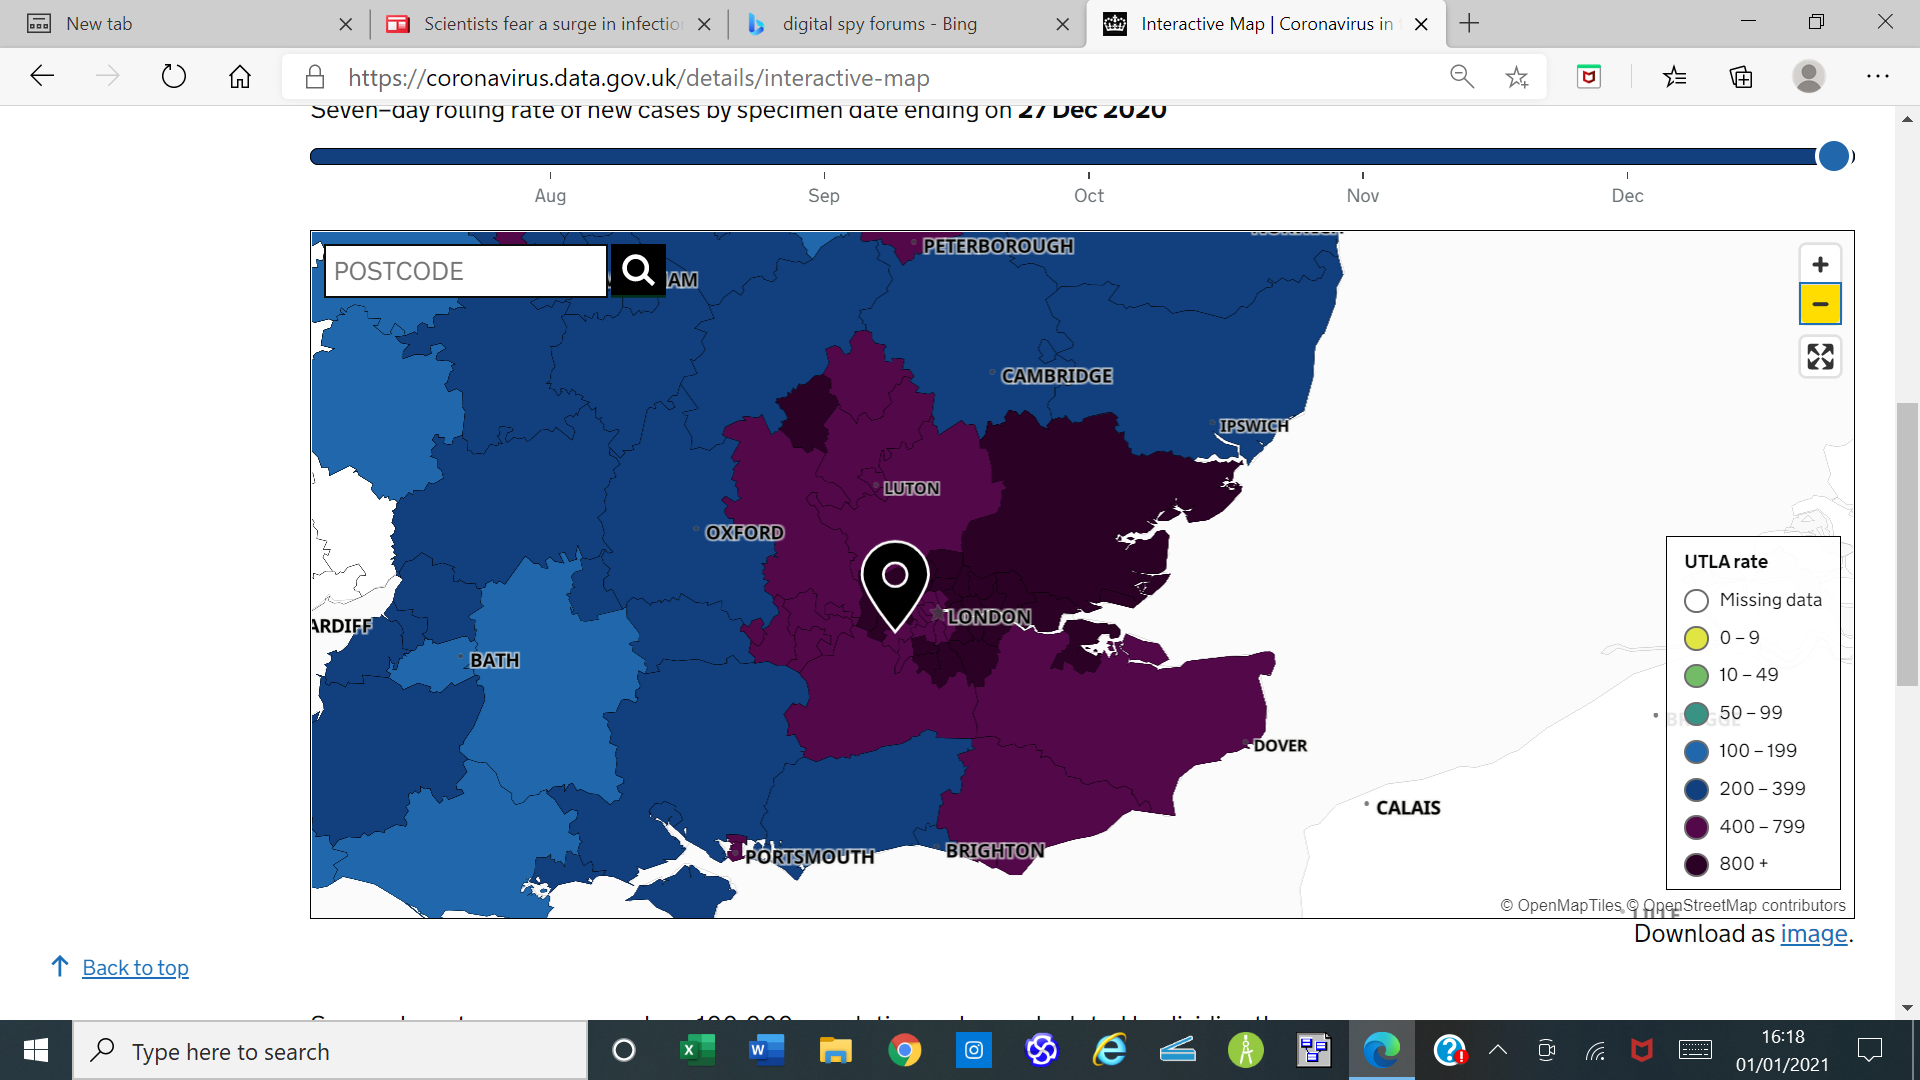
Task: Show hidden system tray icons chevron
Action: (x=1497, y=1050)
